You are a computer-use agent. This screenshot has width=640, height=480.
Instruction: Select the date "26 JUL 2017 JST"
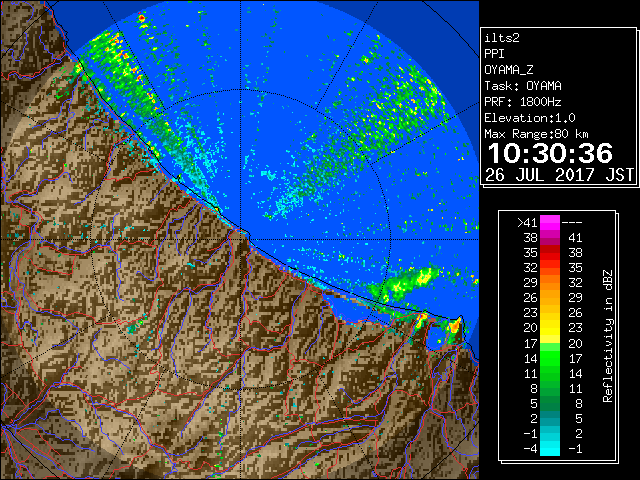pyautogui.click(x=559, y=175)
